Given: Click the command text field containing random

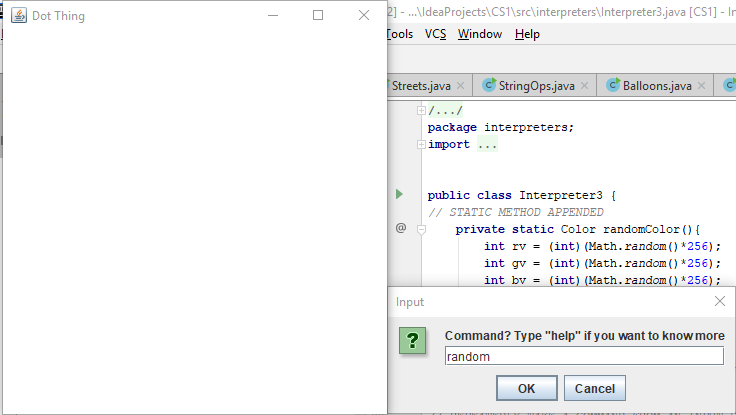Looking at the screenshot, I should click(x=584, y=356).
